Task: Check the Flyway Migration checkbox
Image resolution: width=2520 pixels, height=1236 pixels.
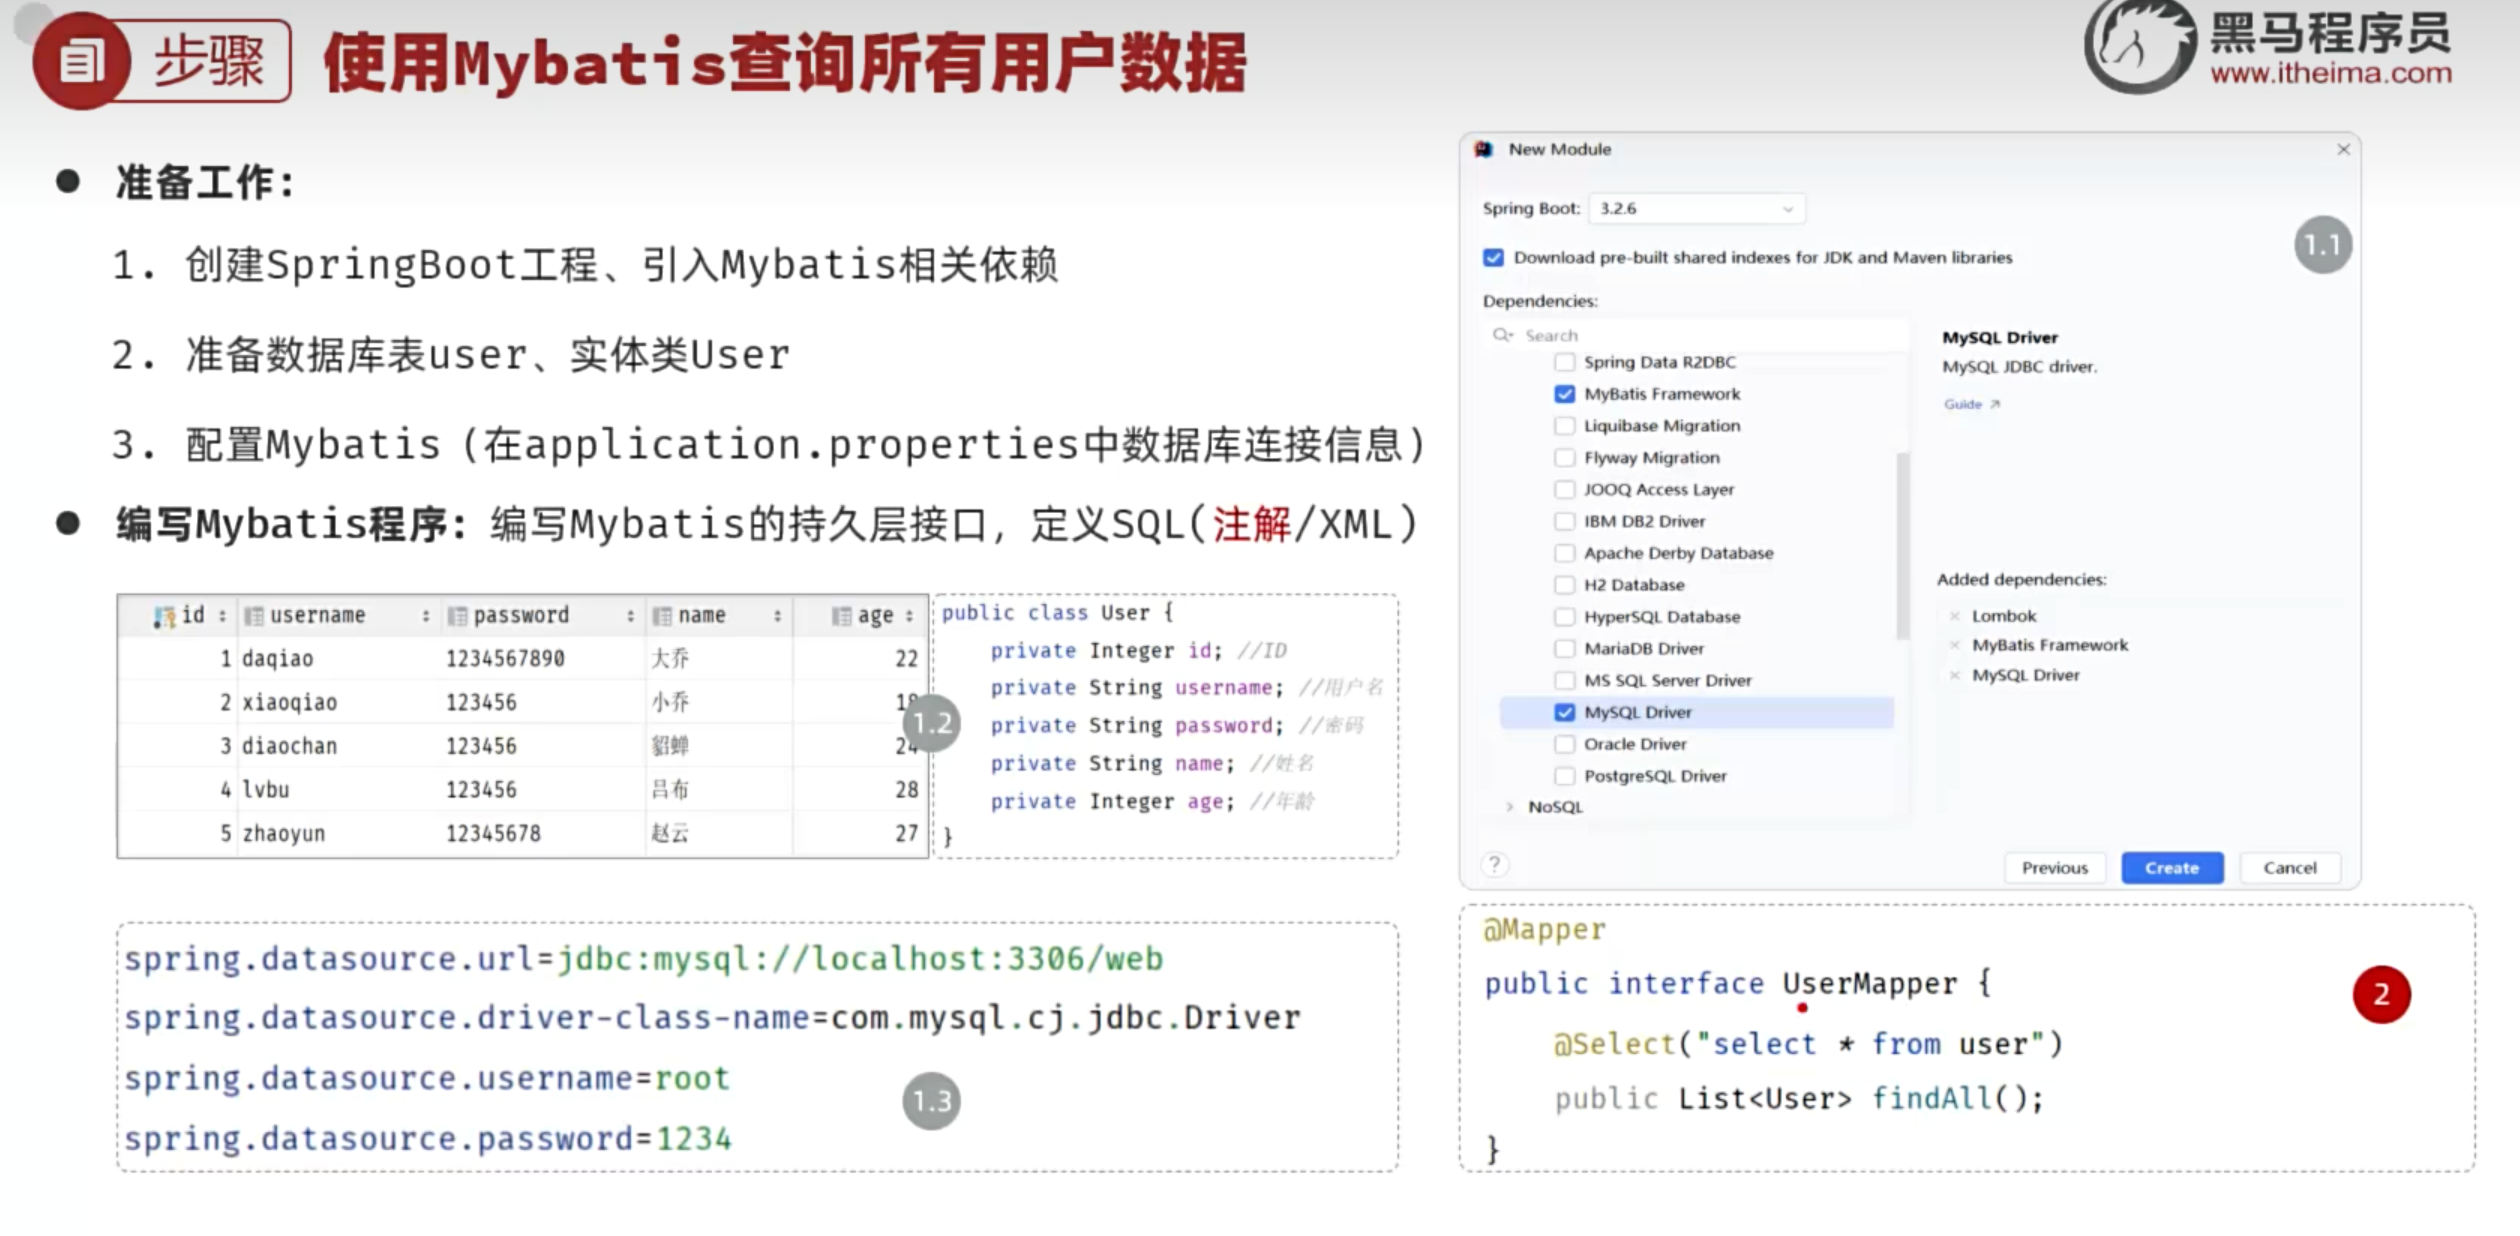Action: tap(1565, 458)
